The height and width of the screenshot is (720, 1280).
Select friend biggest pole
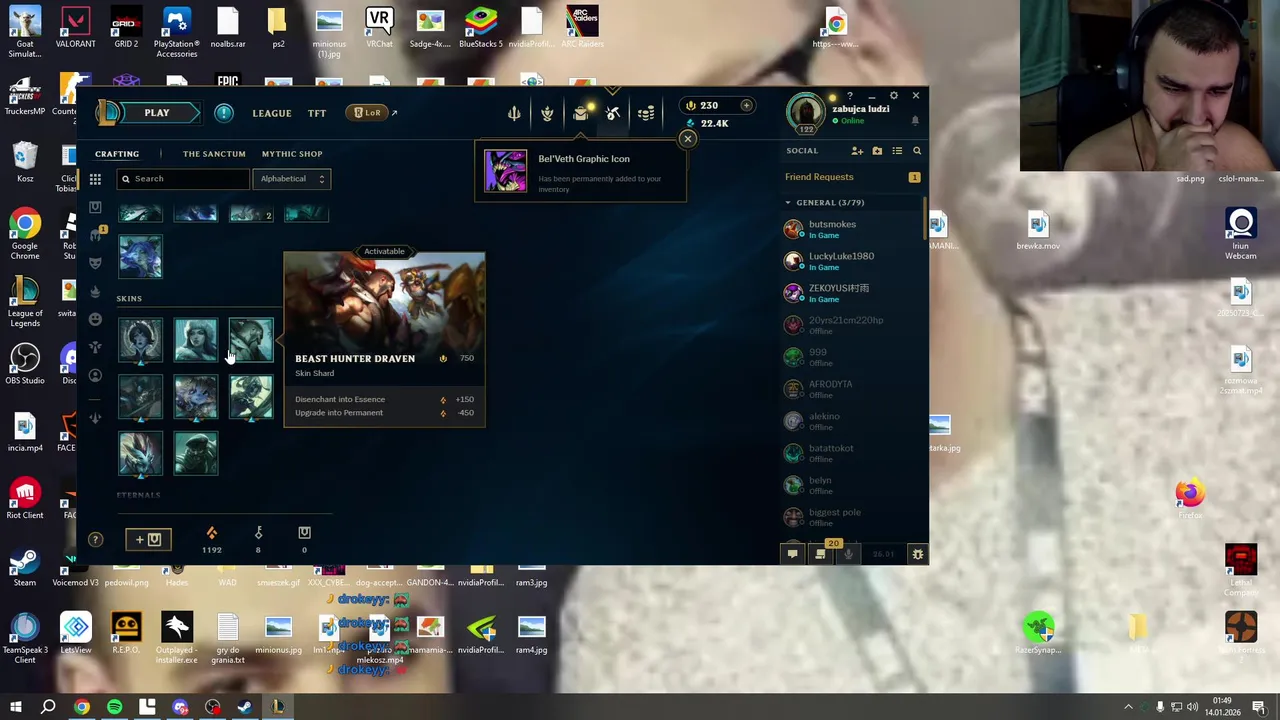(852, 517)
